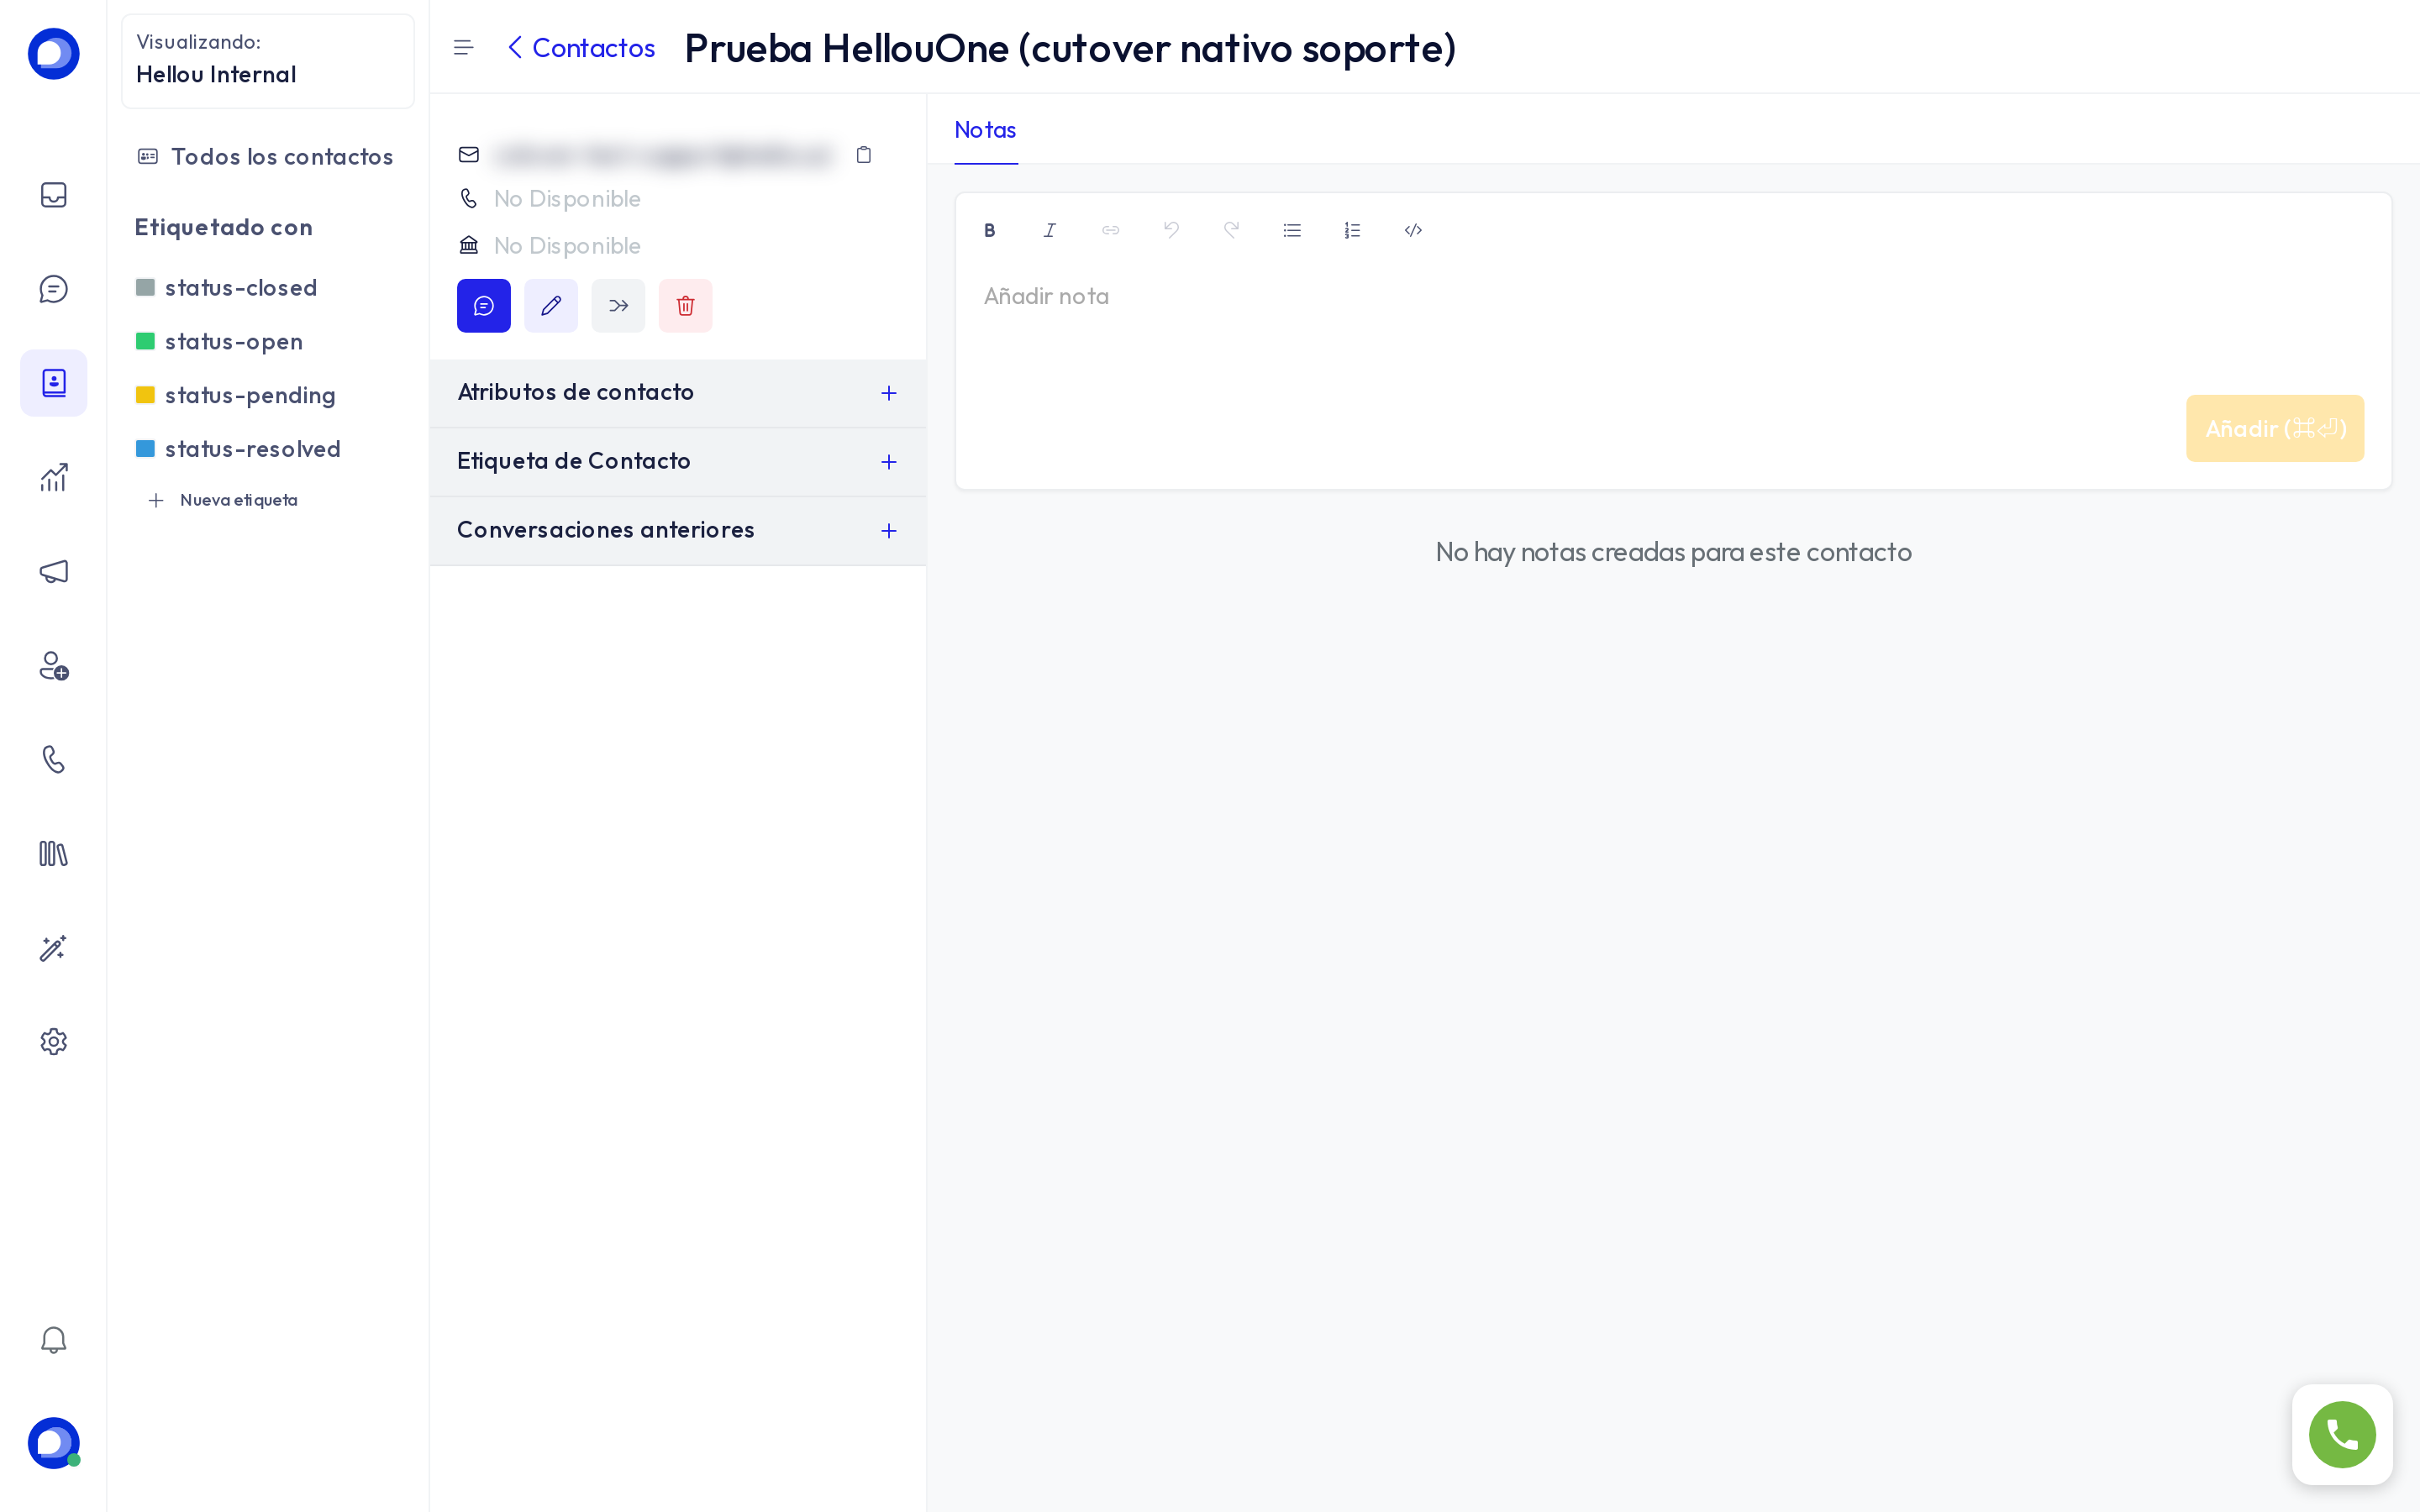The width and height of the screenshot is (2420, 1512).
Task: Toggle the sidebar hamburger menu icon
Action: [x=463, y=47]
